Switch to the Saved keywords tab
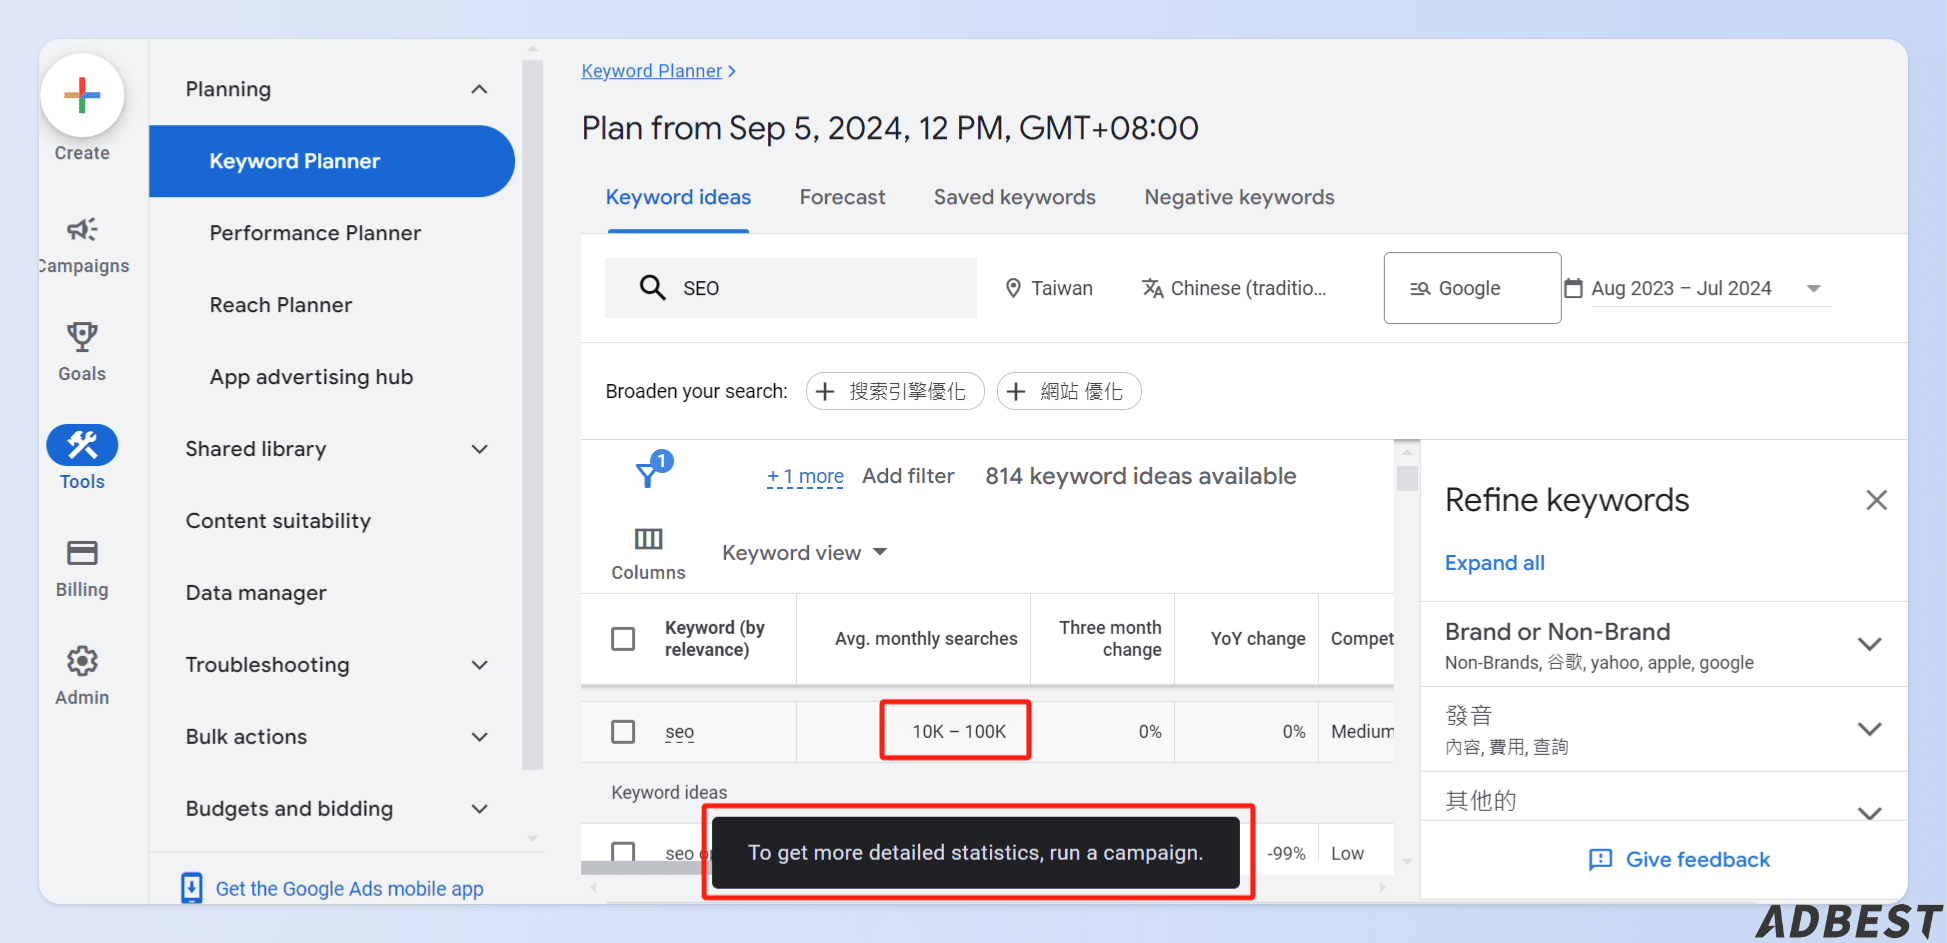 tap(1014, 198)
